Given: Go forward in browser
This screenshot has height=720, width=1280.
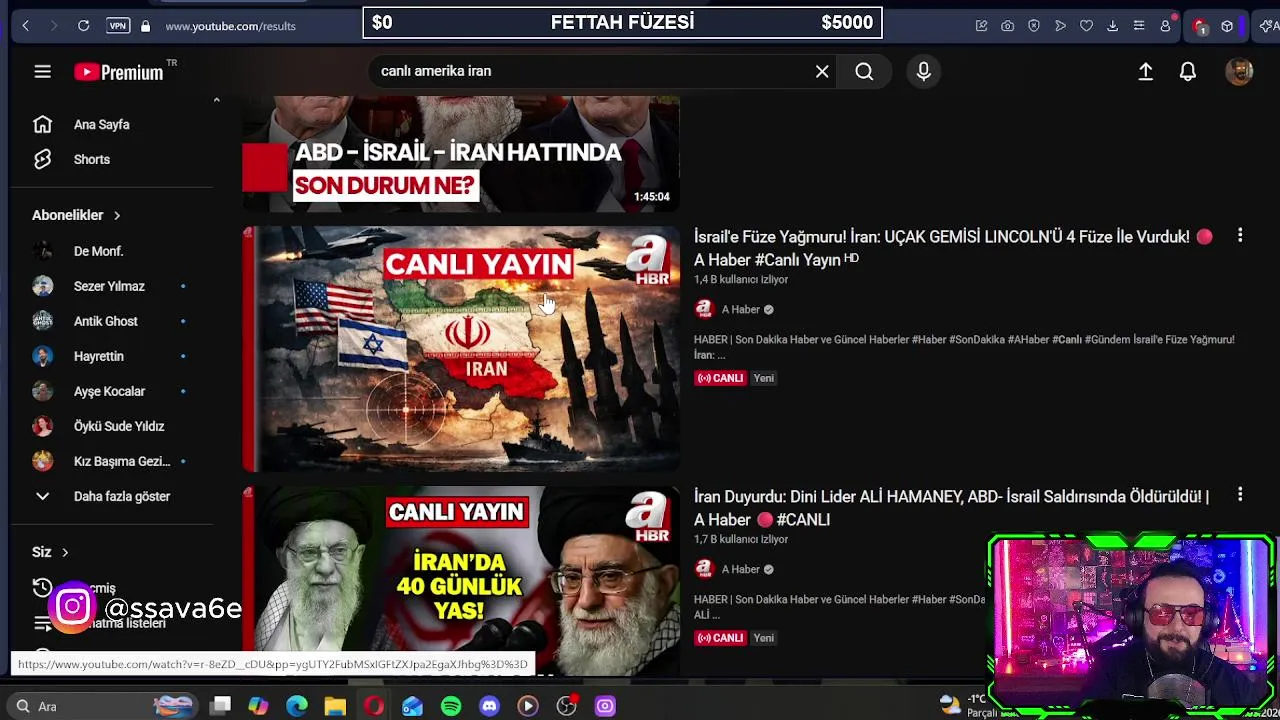Looking at the screenshot, I should click(x=53, y=26).
